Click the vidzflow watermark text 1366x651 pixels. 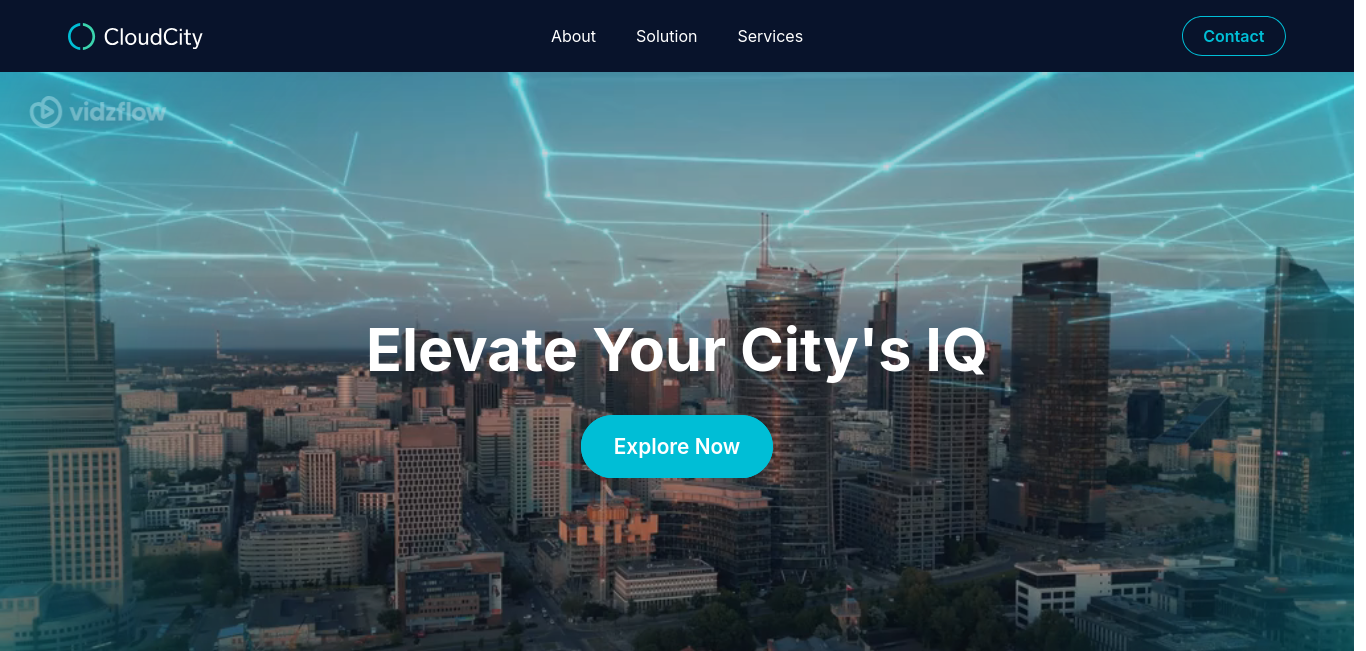tap(117, 112)
